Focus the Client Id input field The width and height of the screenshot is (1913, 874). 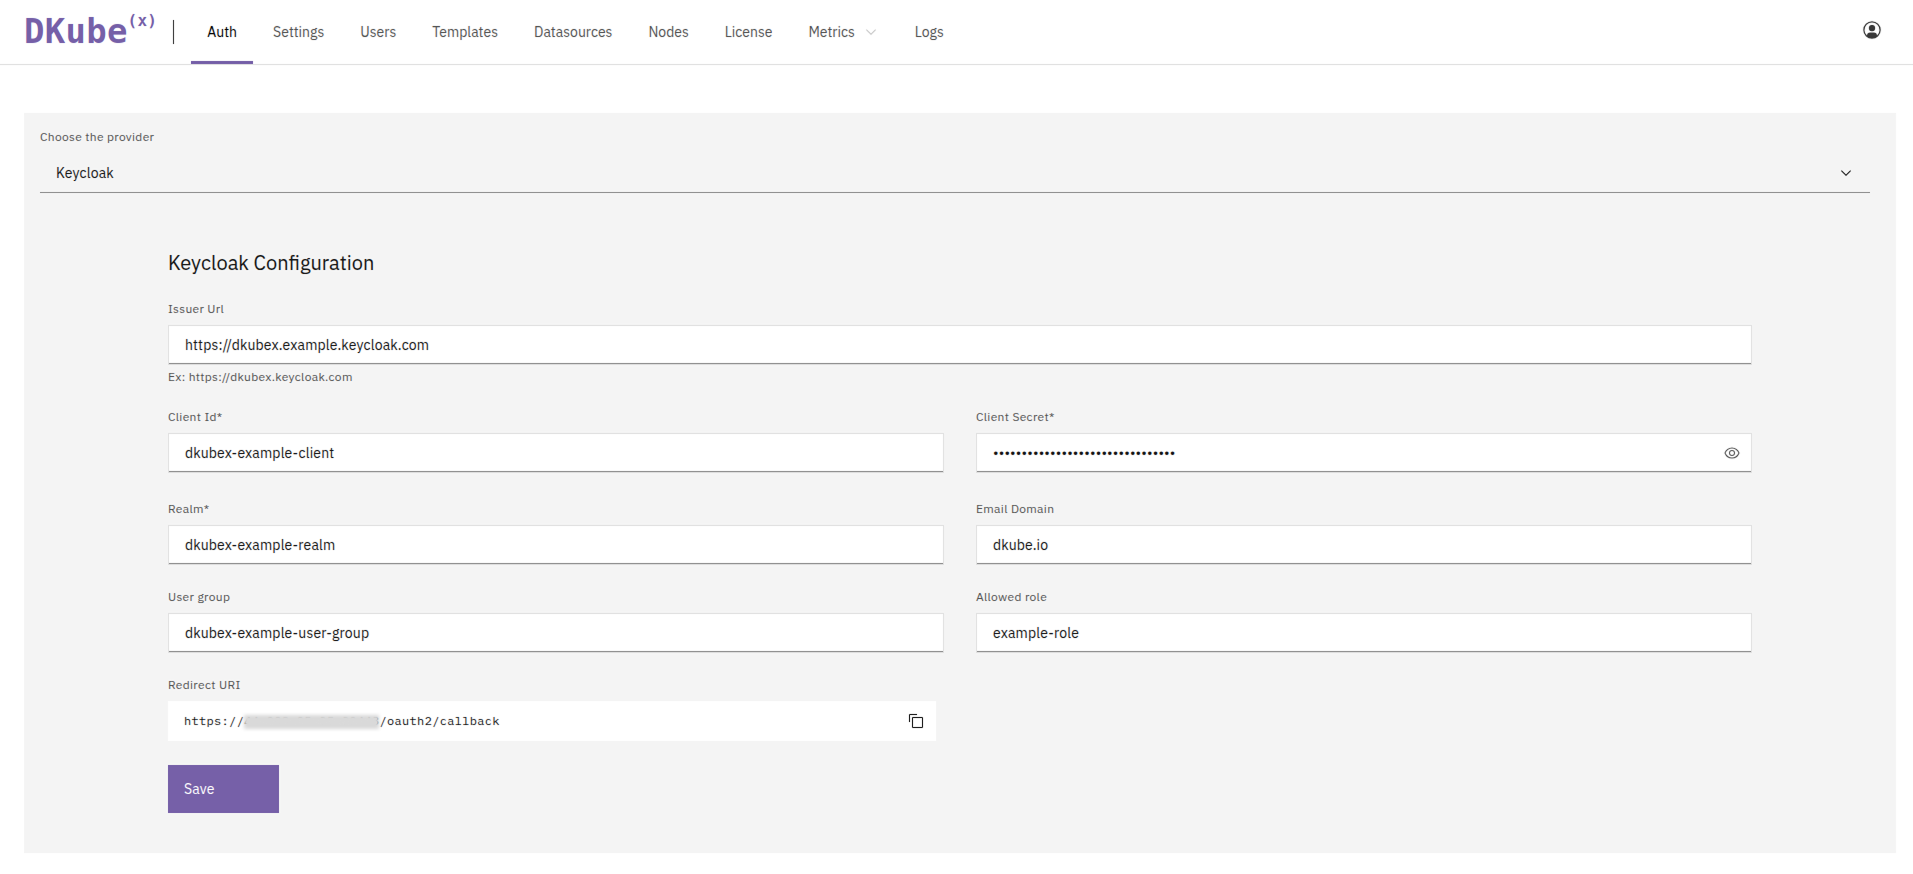(x=555, y=453)
